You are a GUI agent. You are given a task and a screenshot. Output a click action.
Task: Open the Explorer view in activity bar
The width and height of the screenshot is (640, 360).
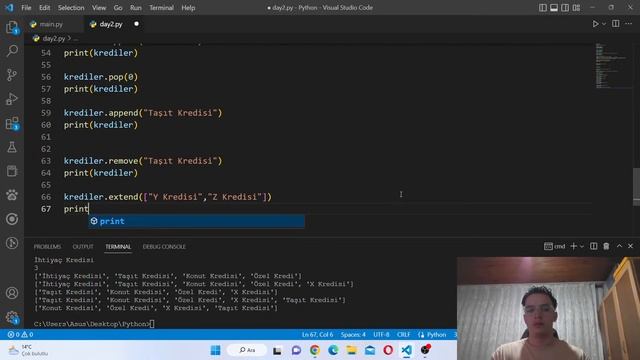click(x=12, y=27)
